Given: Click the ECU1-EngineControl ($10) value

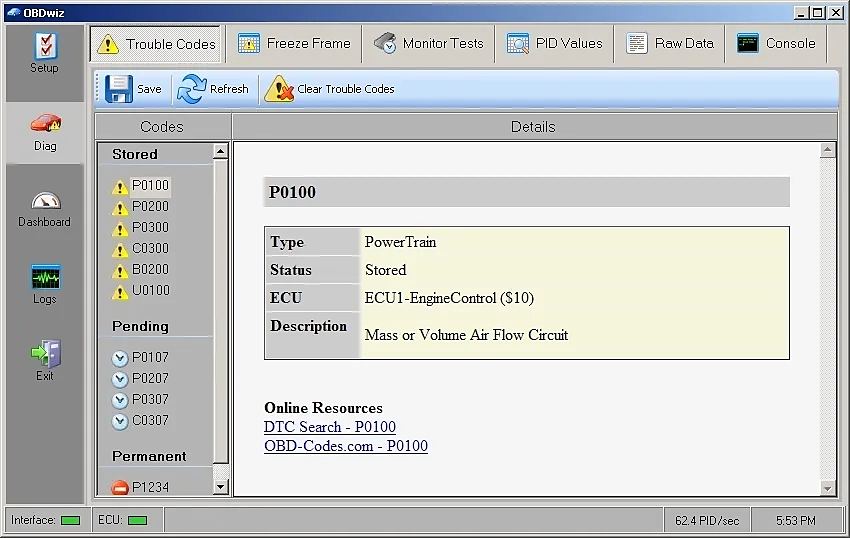Looking at the screenshot, I should (449, 298).
